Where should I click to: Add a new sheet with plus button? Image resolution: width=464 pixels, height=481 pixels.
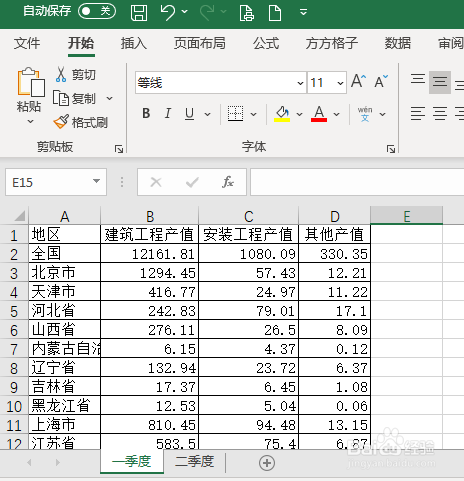(267, 463)
